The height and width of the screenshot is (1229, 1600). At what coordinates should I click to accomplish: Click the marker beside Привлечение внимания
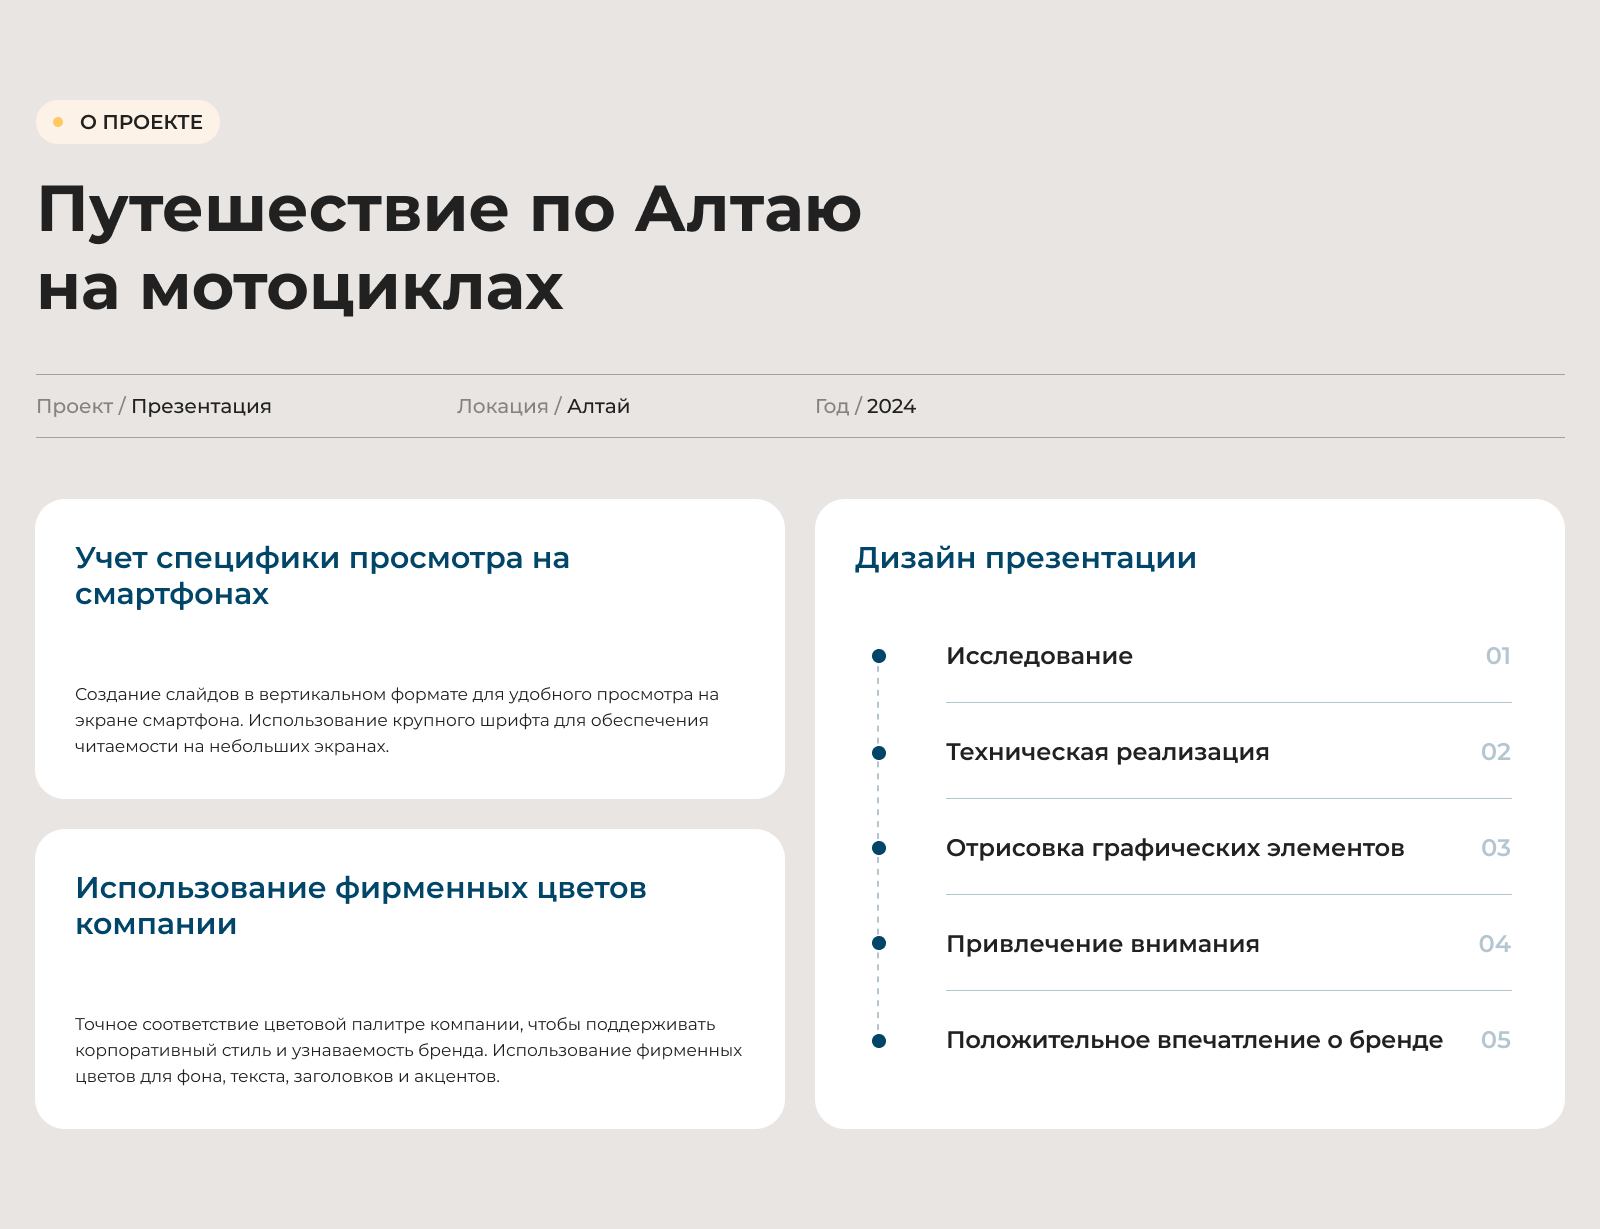coord(879,943)
